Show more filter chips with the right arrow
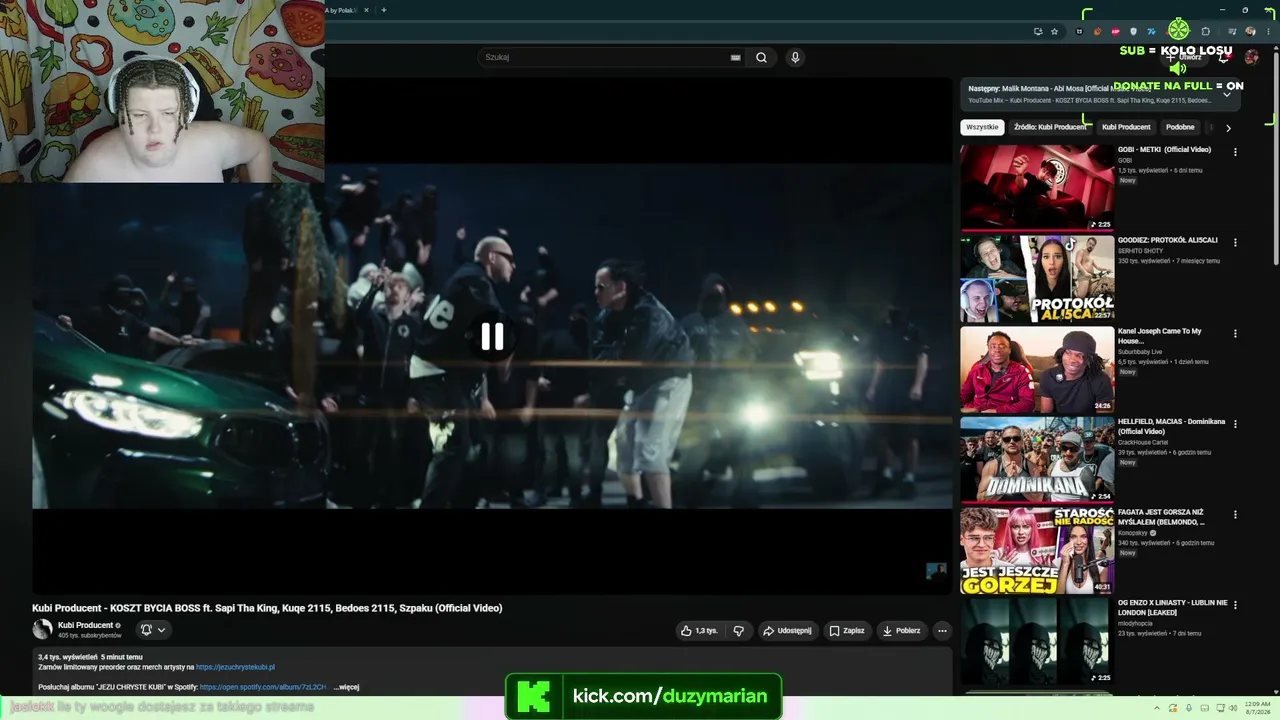Image resolution: width=1280 pixels, height=720 pixels. coord(1228,128)
